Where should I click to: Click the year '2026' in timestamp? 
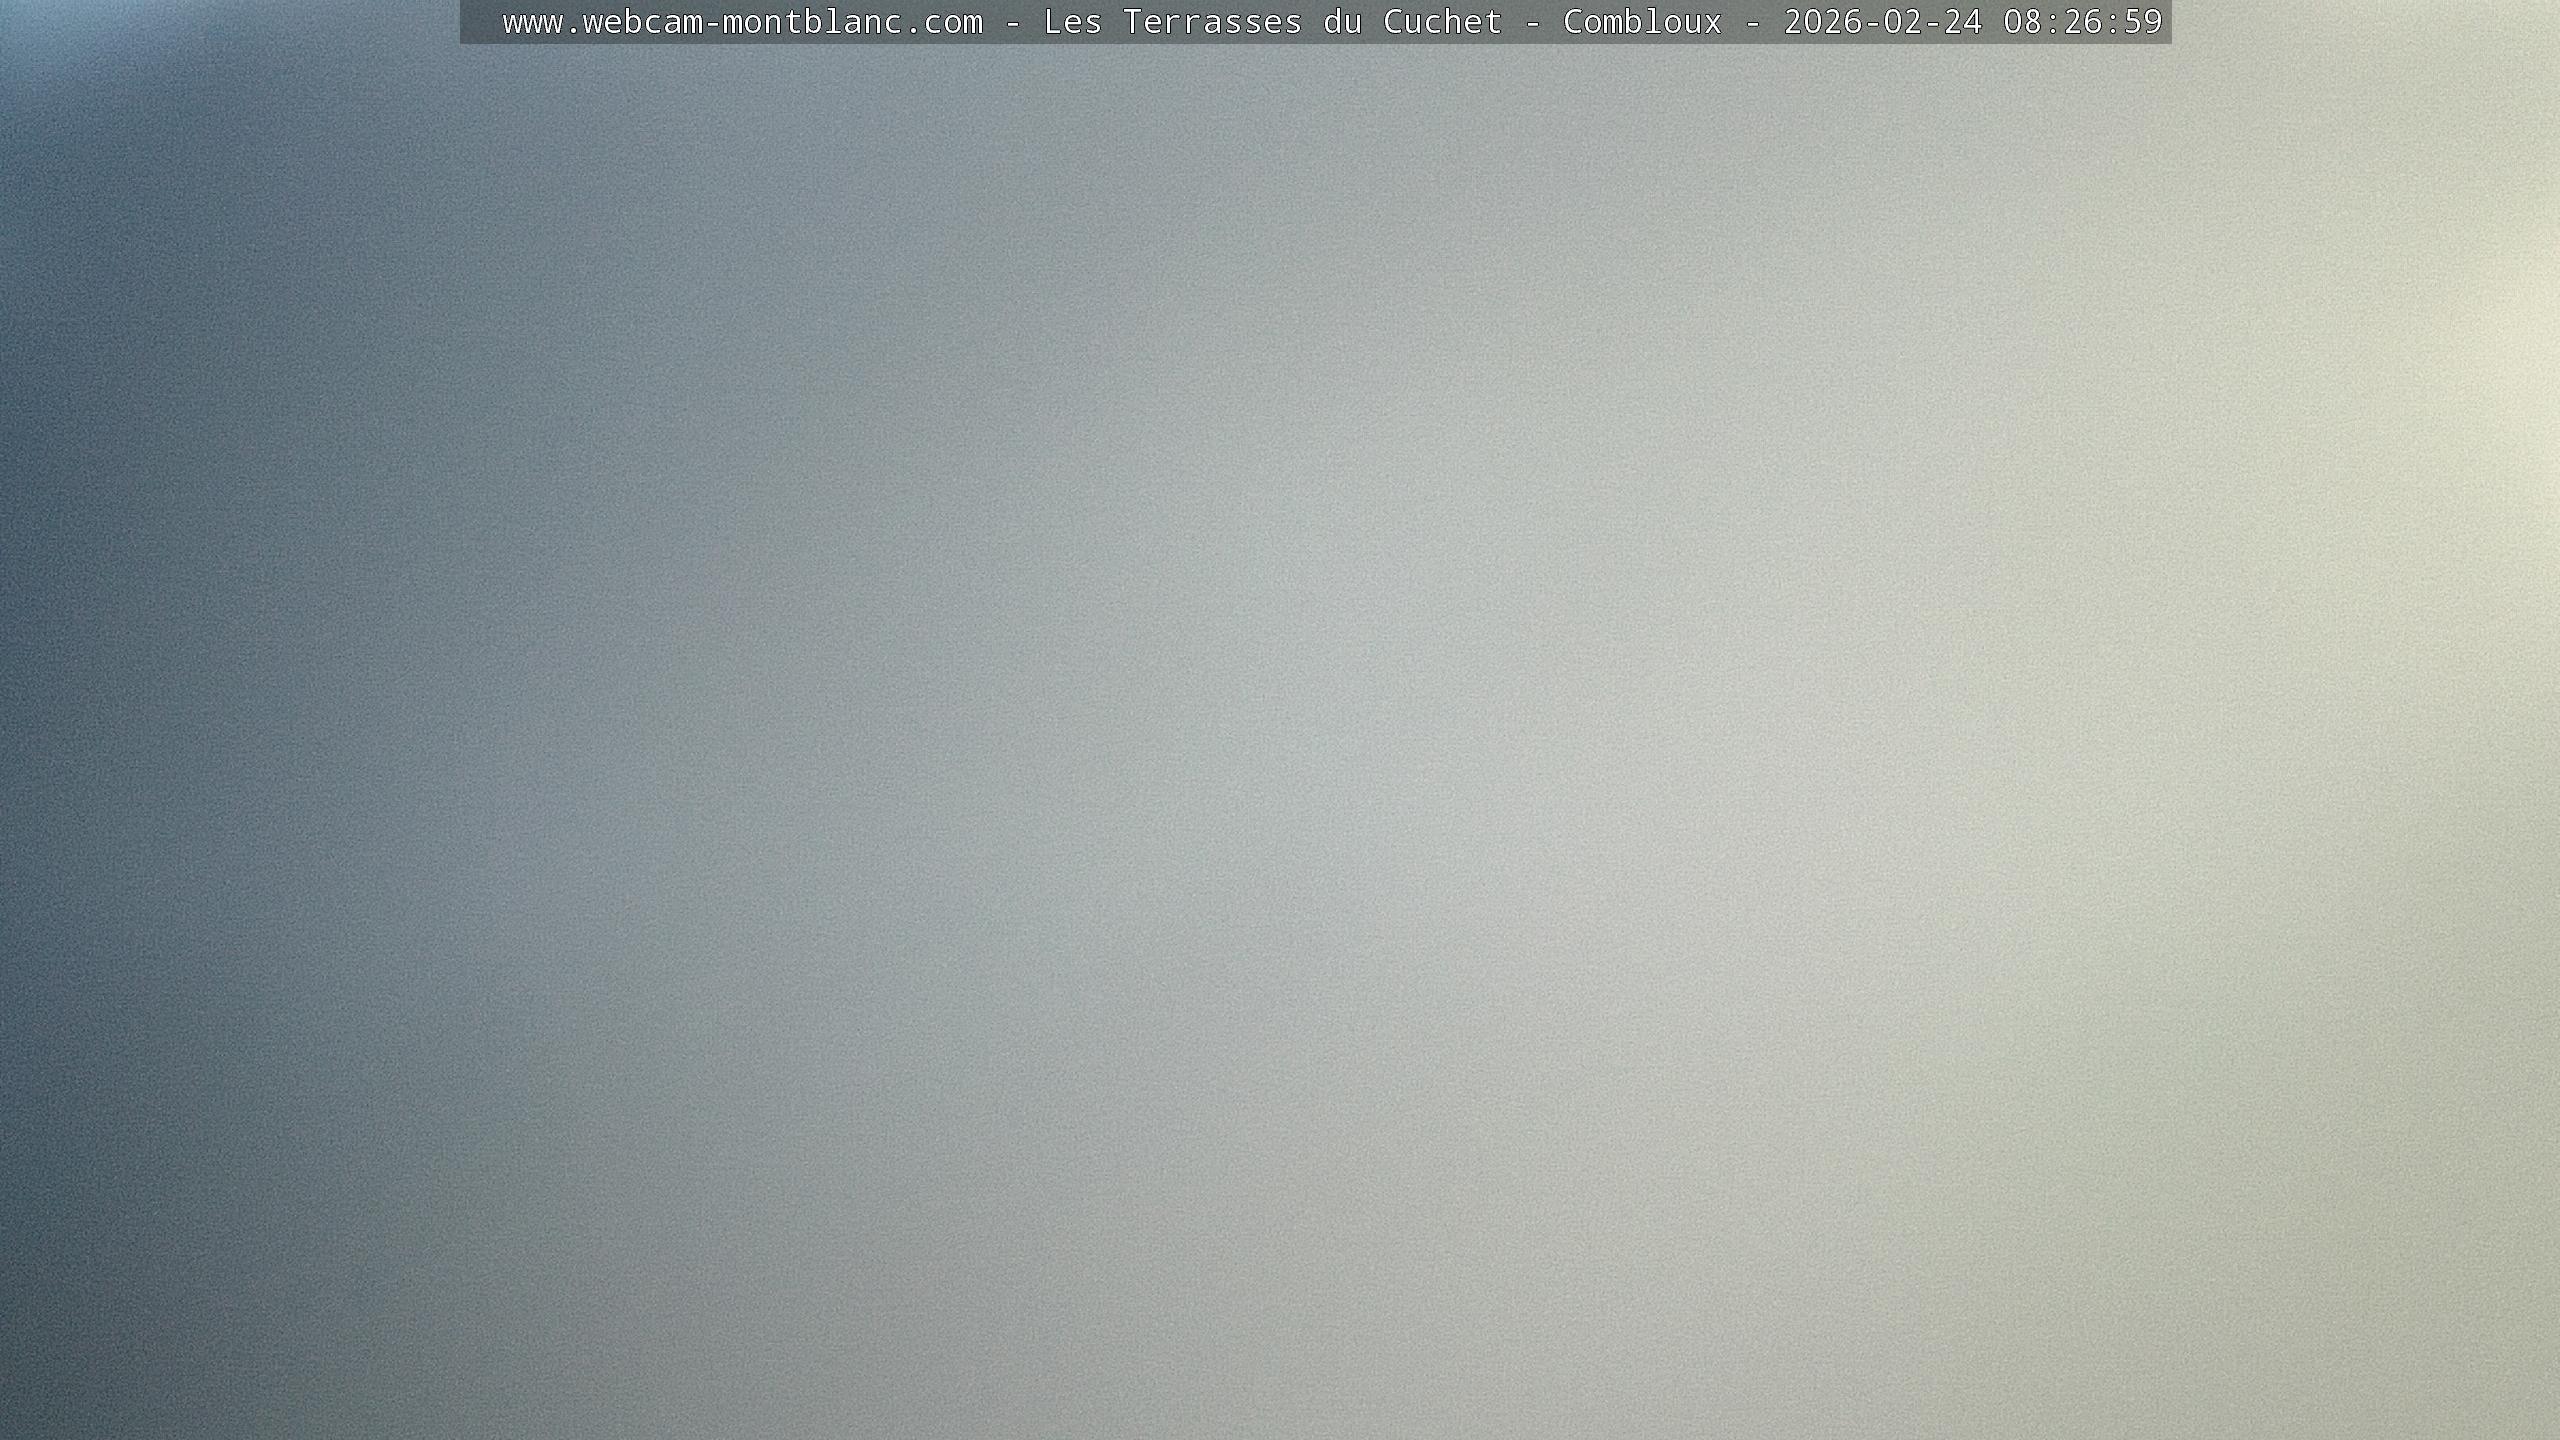1823,22
